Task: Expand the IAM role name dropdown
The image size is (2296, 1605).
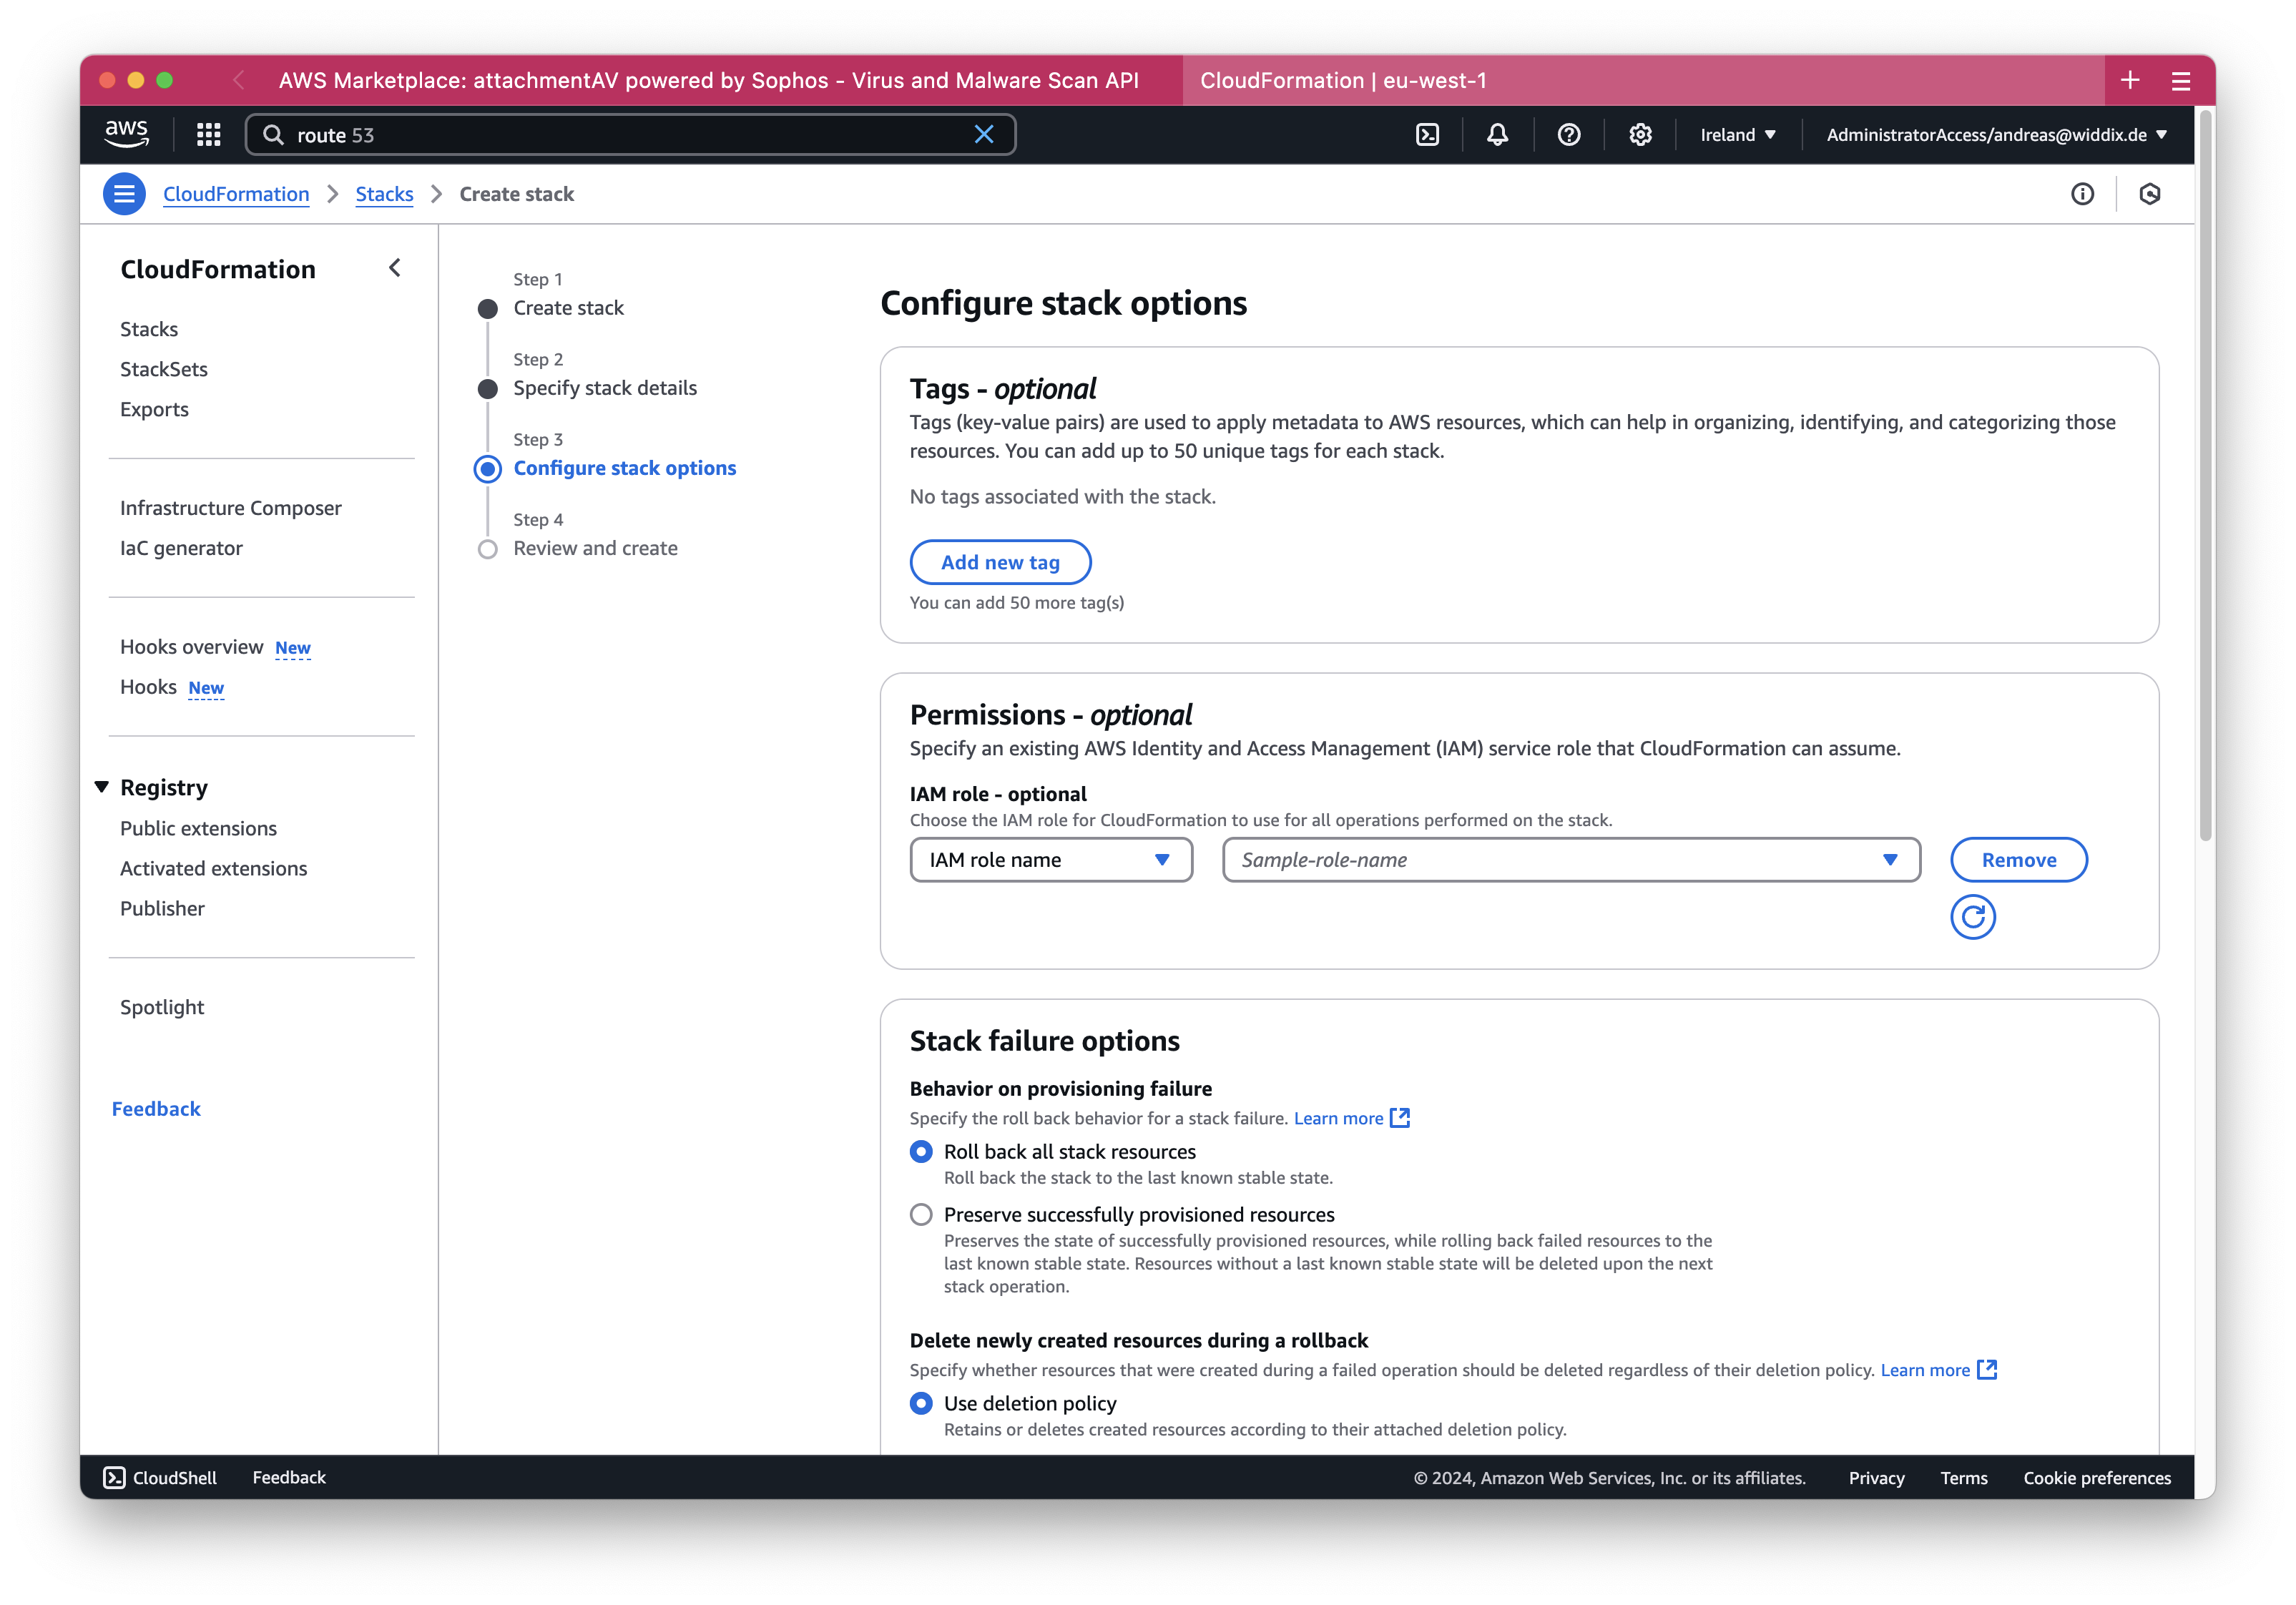Action: tap(1049, 858)
